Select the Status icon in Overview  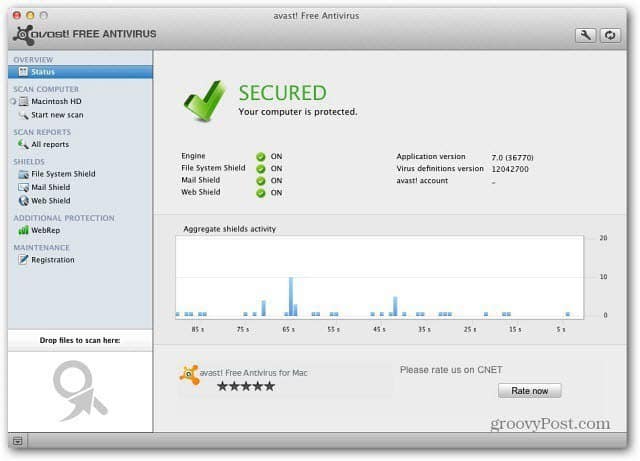coord(23,72)
